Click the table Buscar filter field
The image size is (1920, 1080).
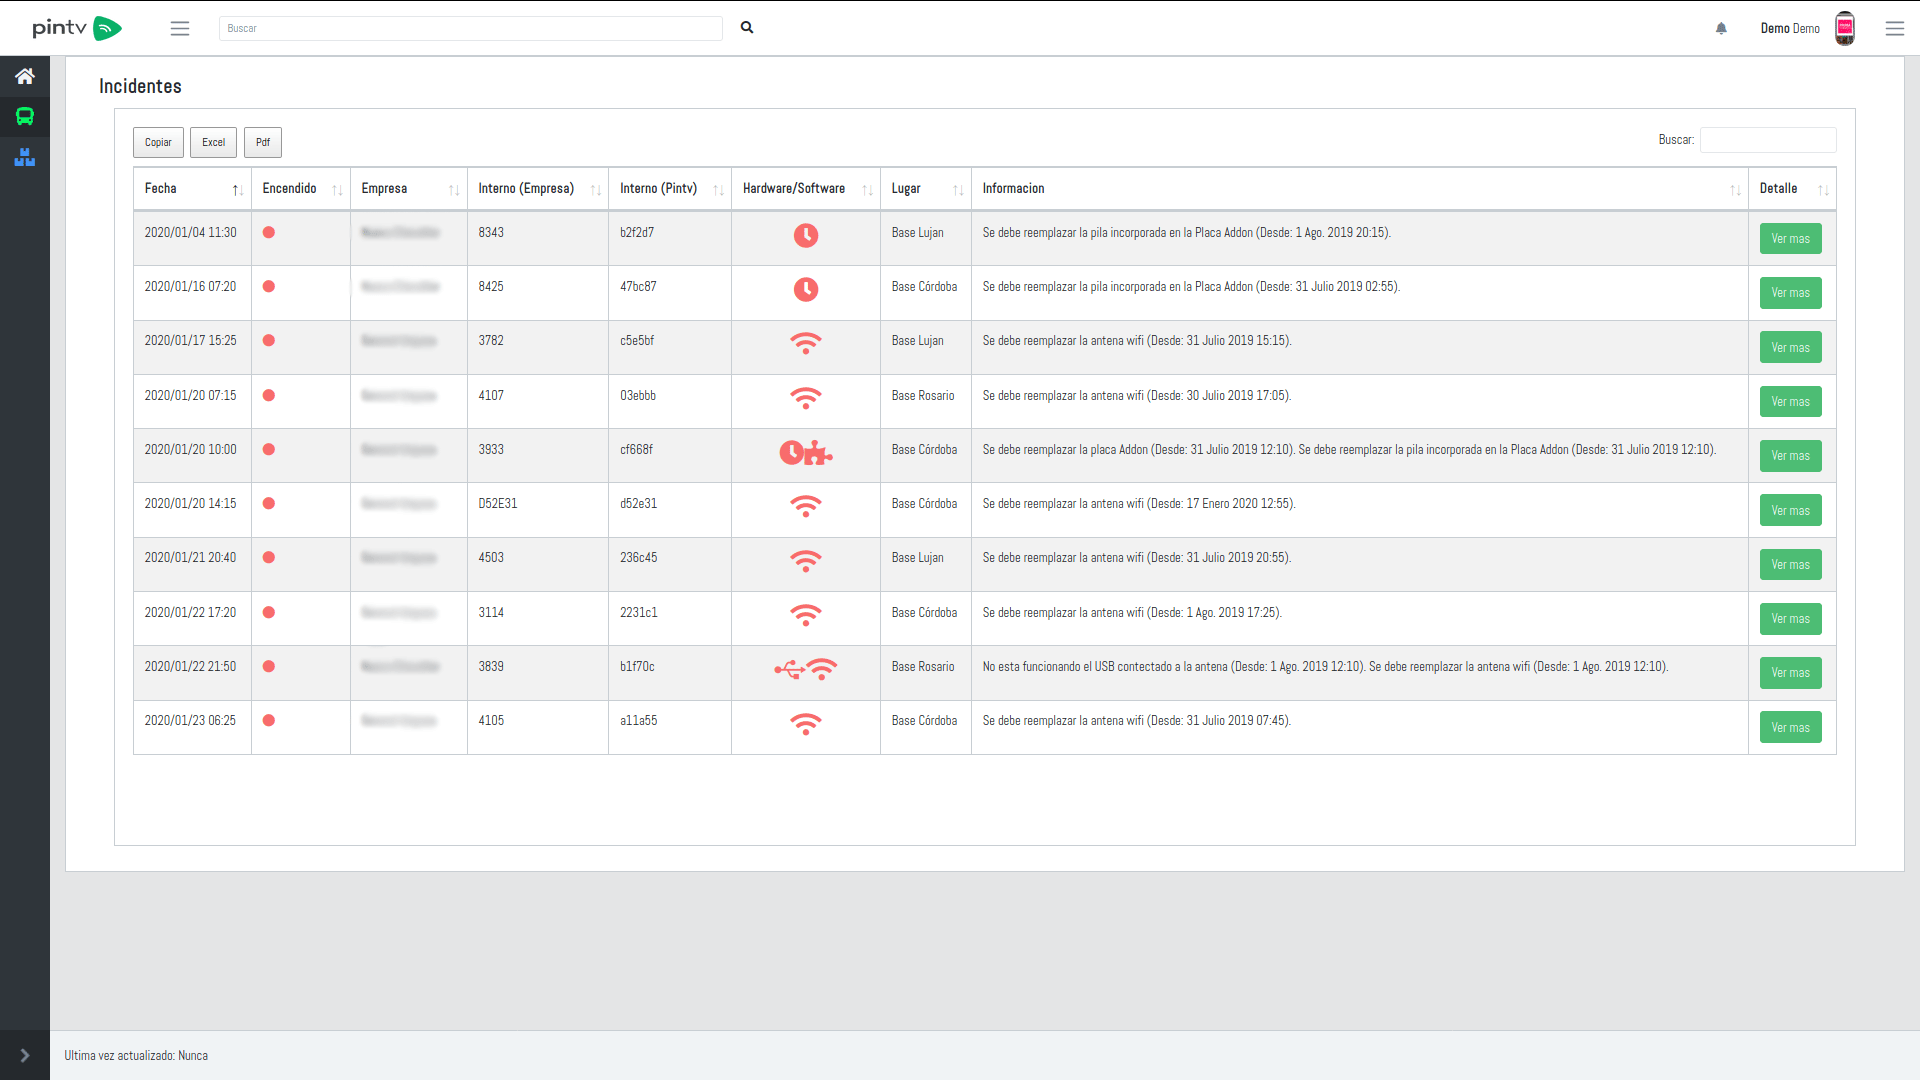click(x=1767, y=140)
